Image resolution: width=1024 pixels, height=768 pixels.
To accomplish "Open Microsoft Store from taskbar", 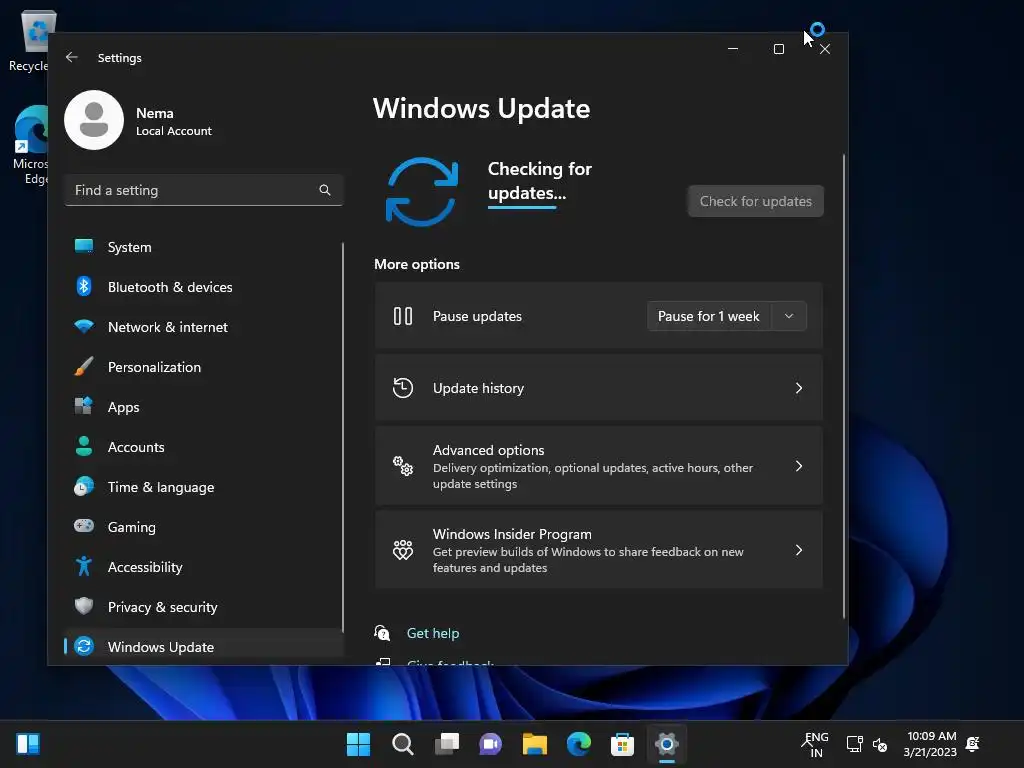I will [x=622, y=744].
